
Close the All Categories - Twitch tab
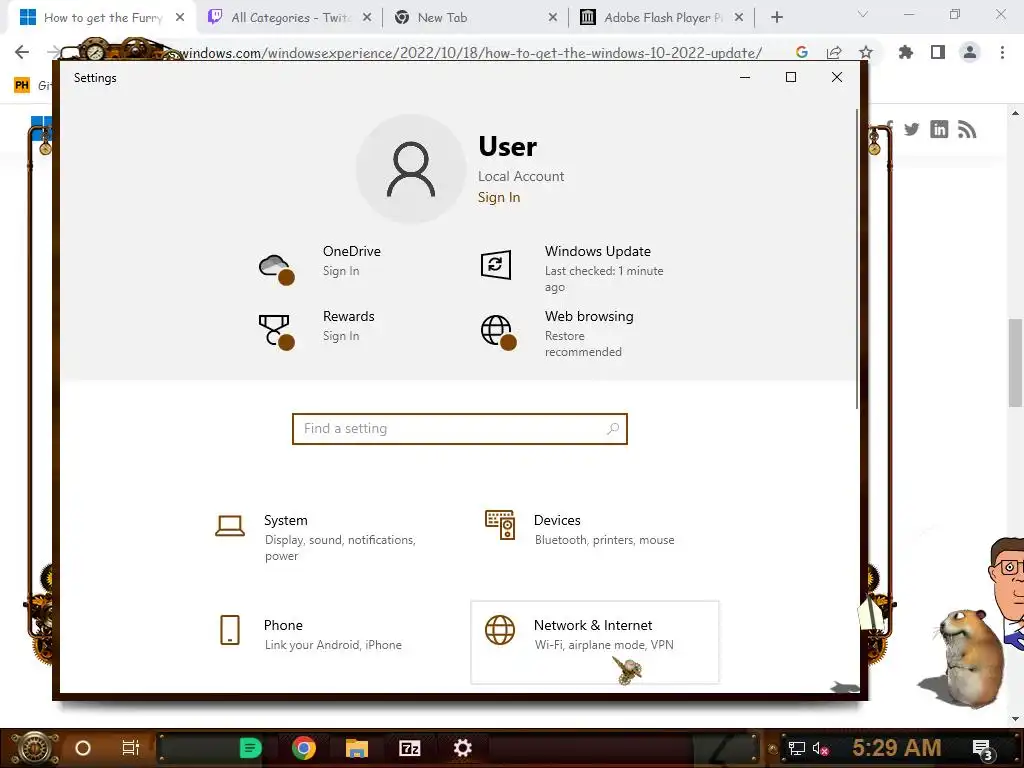(x=367, y=18)
